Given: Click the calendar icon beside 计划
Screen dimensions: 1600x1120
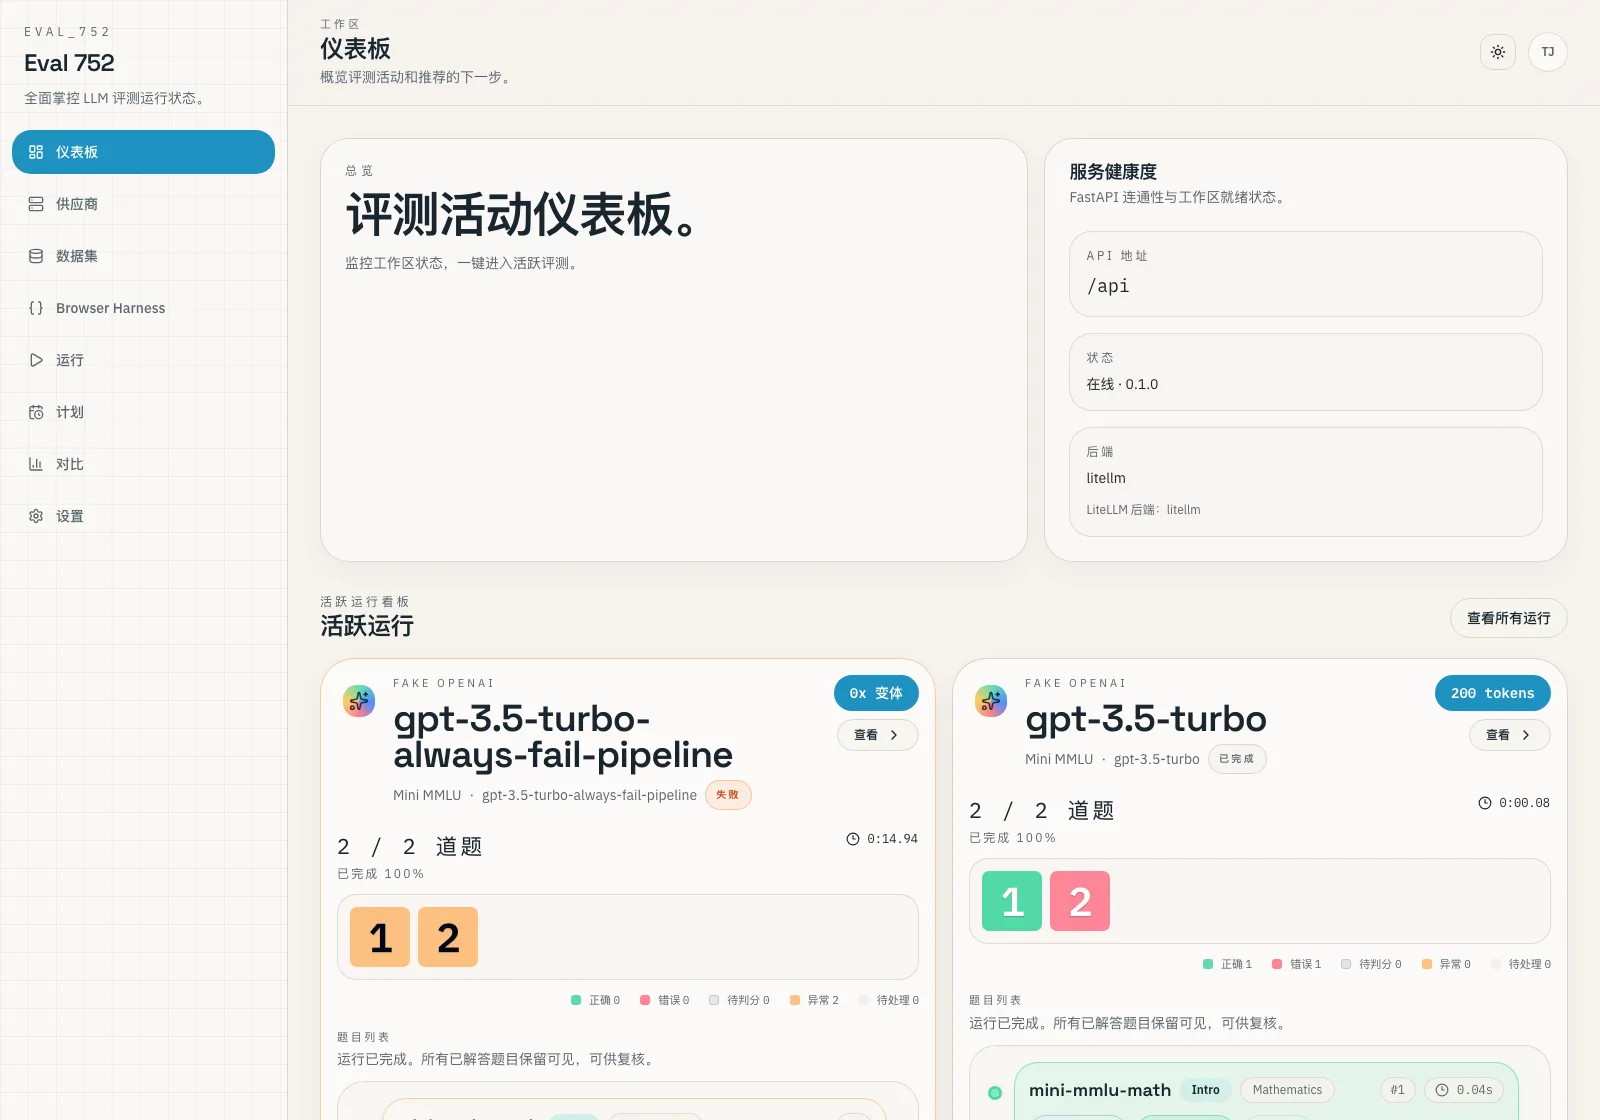Looking at the screenshot, I should click(36, 412).
